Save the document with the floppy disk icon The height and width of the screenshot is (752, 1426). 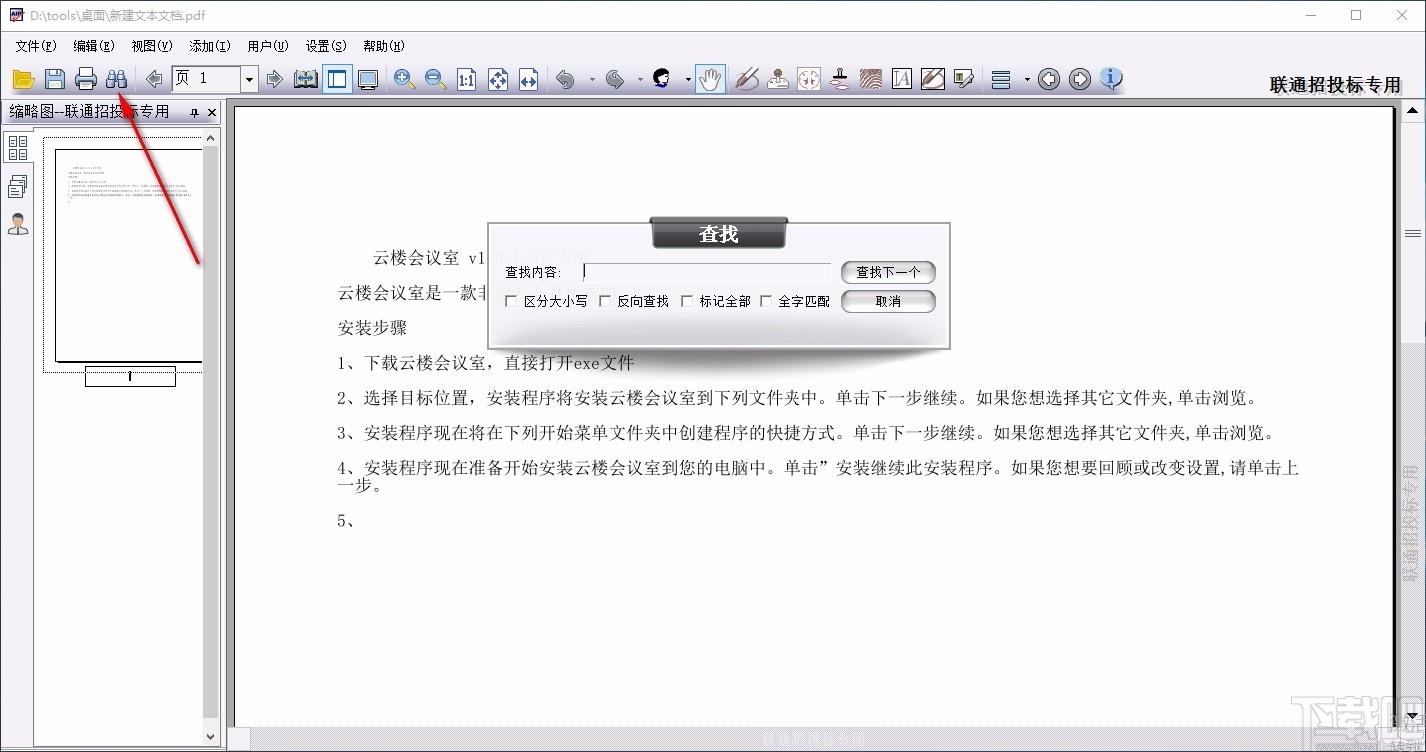coord(55,79)
